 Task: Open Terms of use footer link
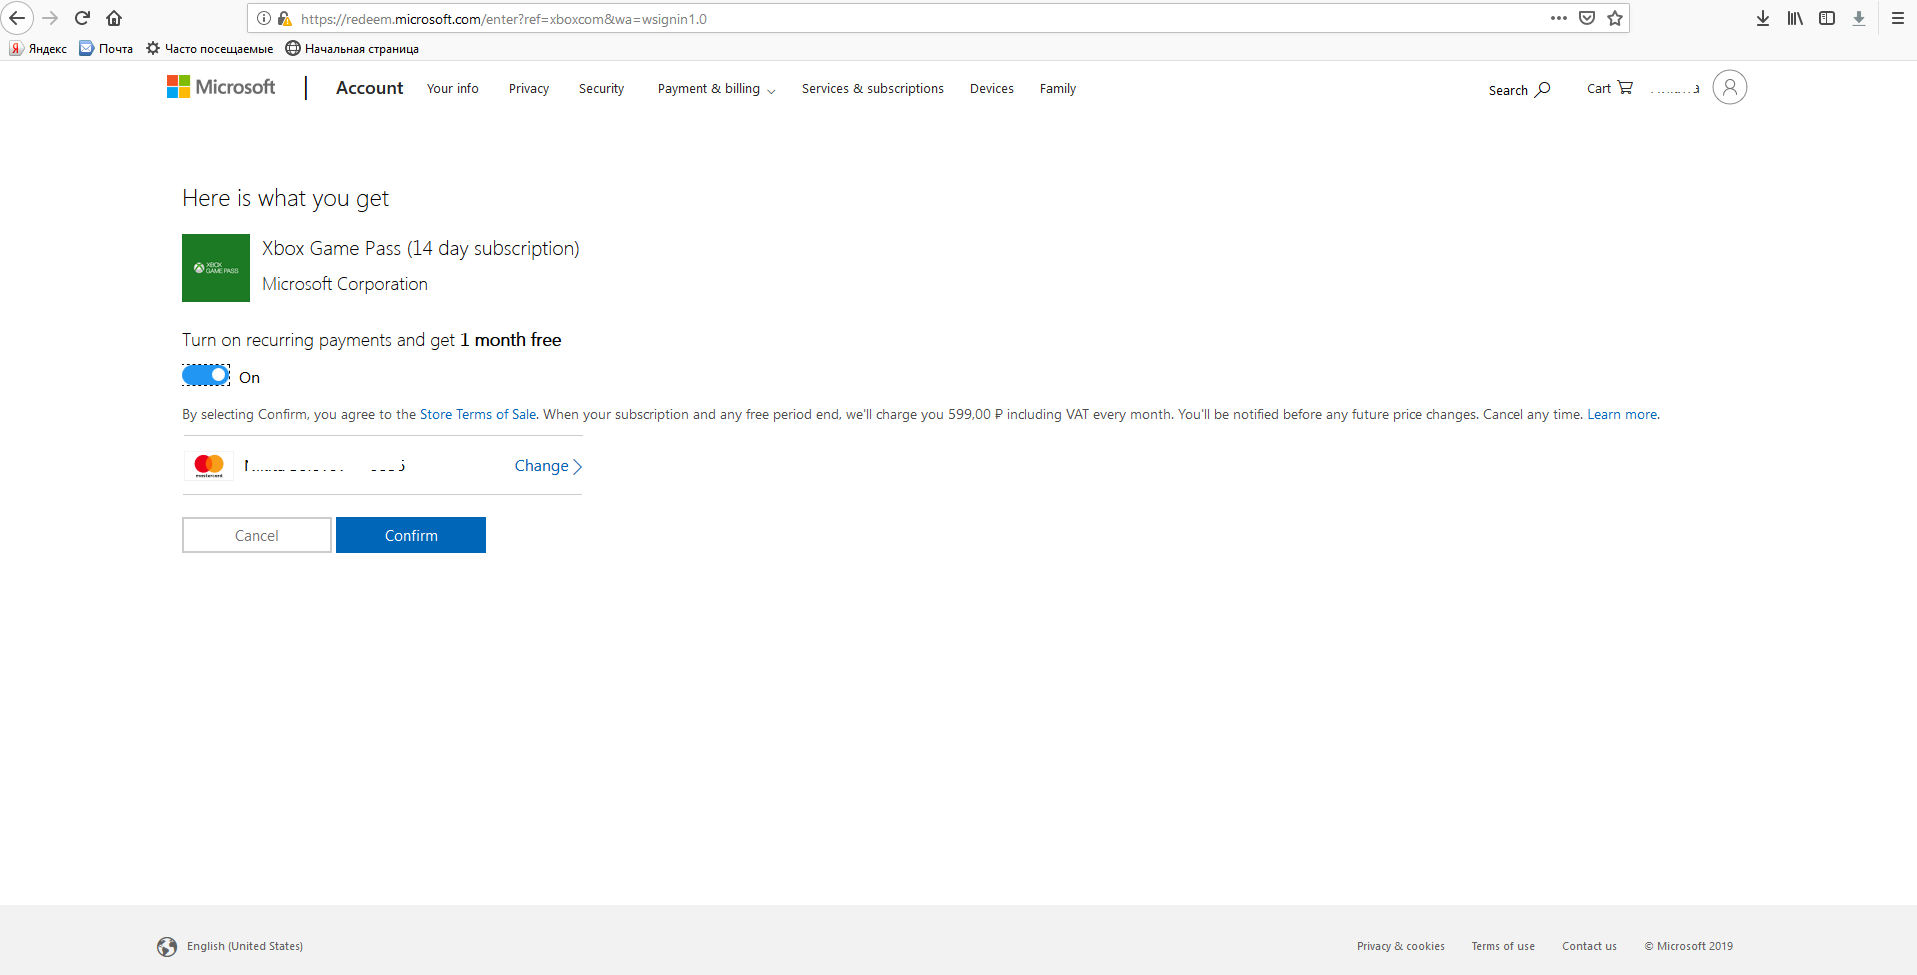tap(1503, 946)
